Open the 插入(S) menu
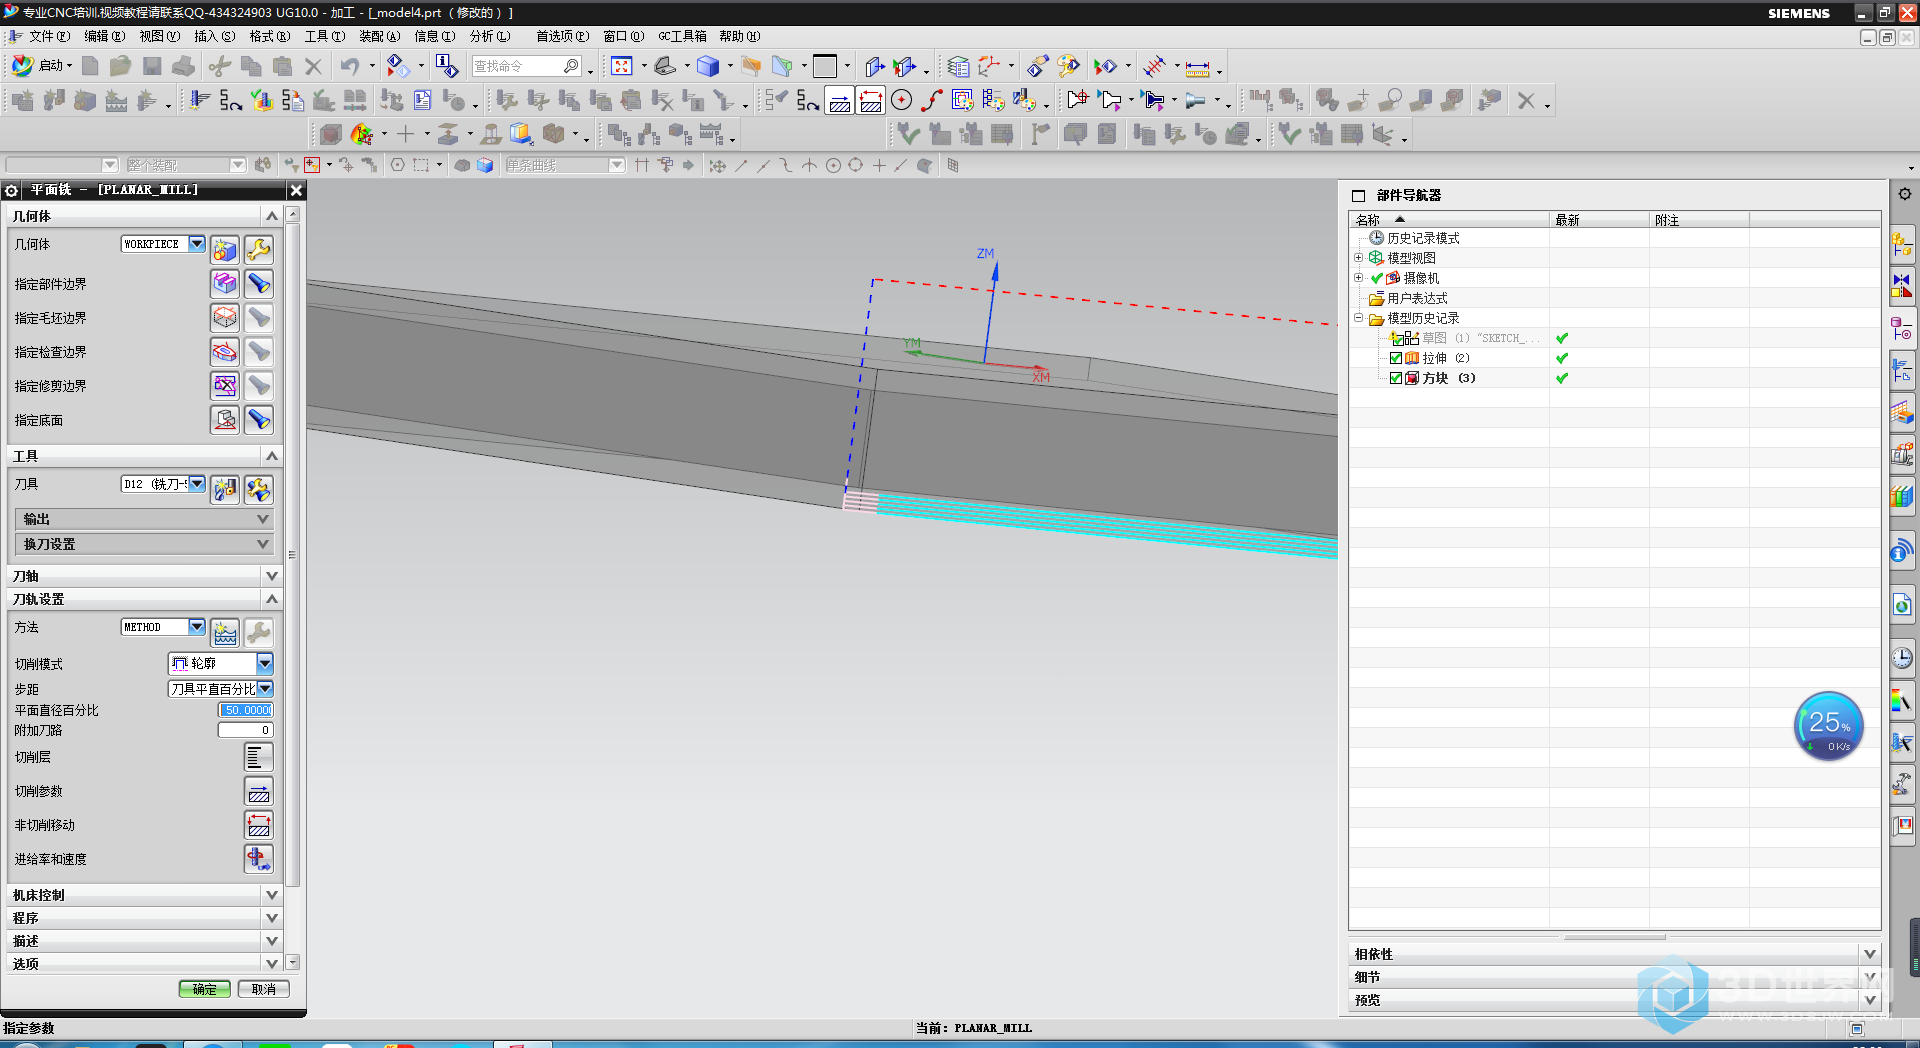This screenshot has width=1920, height=1048. tap(214, 36)
